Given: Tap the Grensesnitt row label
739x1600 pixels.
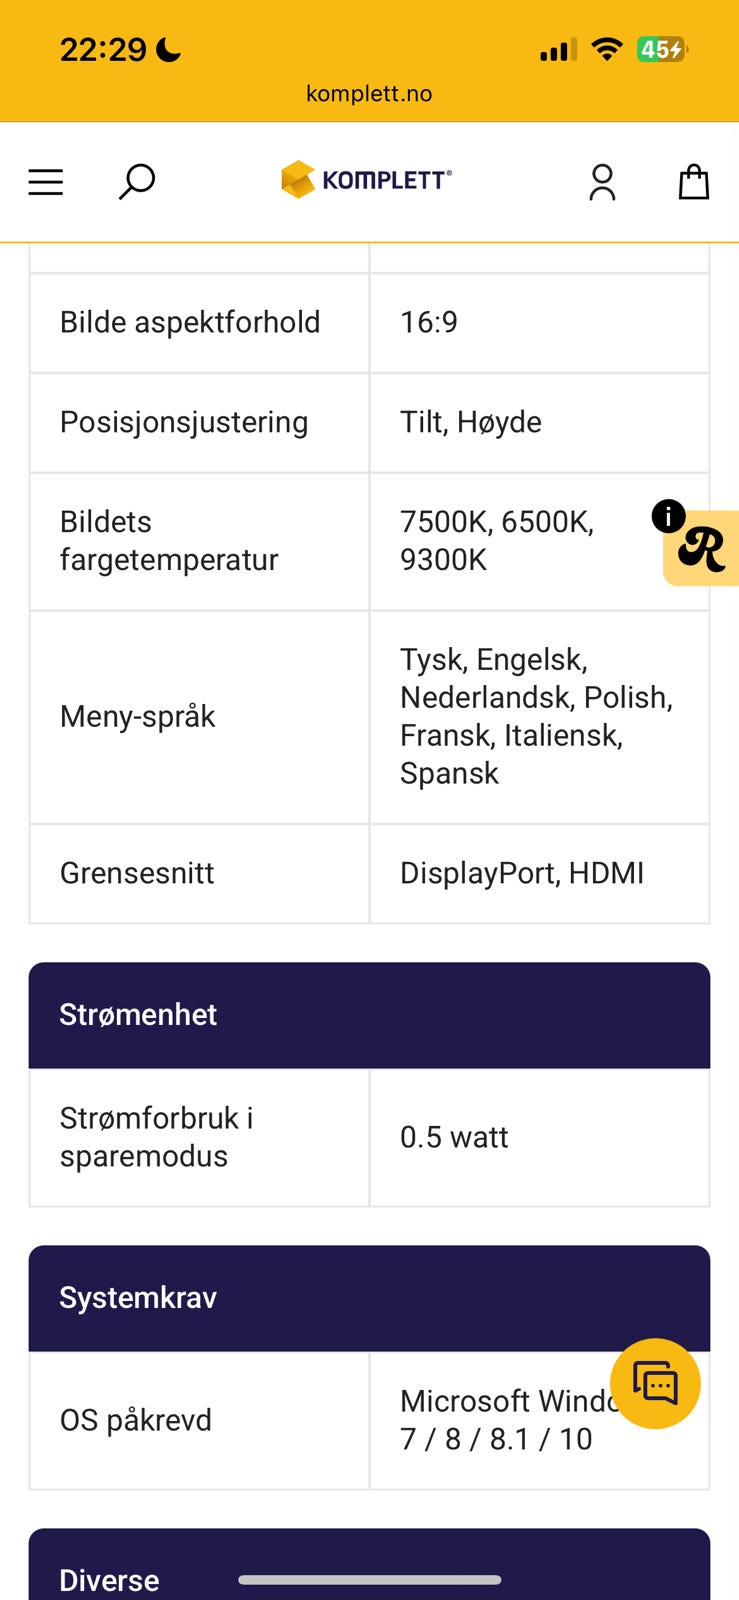Looking at the screenshot, I should tap(137, 873).
